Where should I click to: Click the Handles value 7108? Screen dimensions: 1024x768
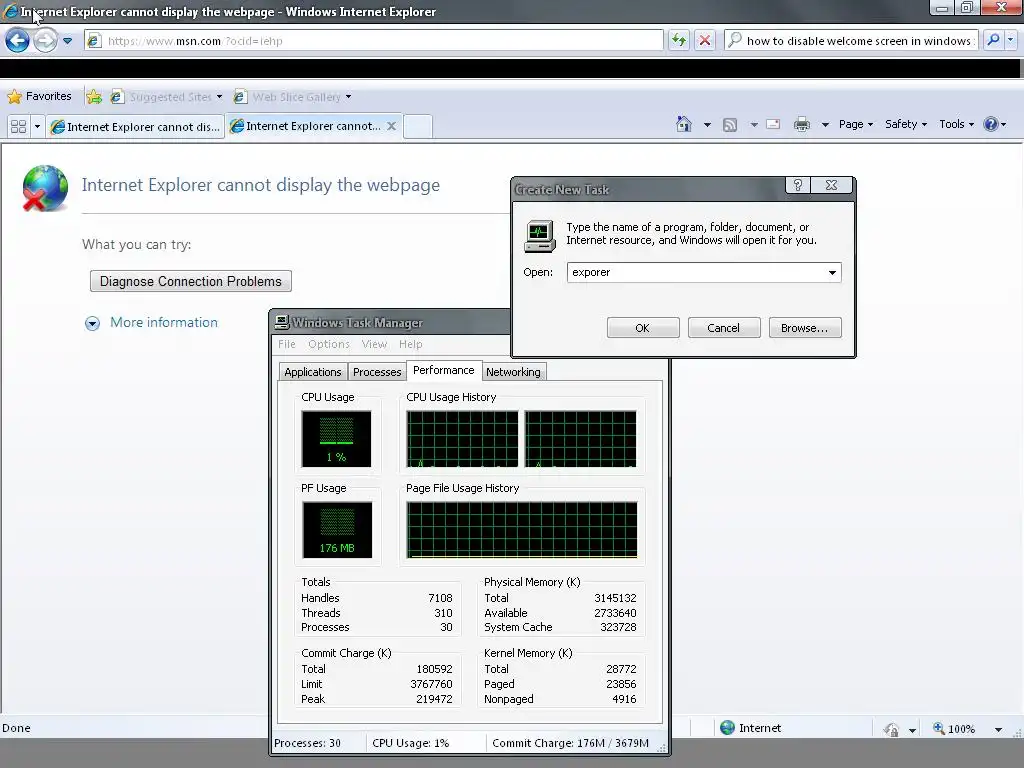440,598
